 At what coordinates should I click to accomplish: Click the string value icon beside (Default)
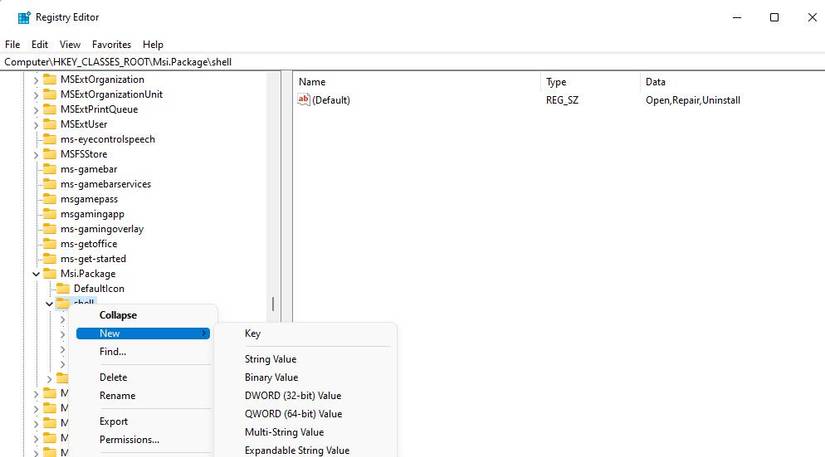coord(304,99)
